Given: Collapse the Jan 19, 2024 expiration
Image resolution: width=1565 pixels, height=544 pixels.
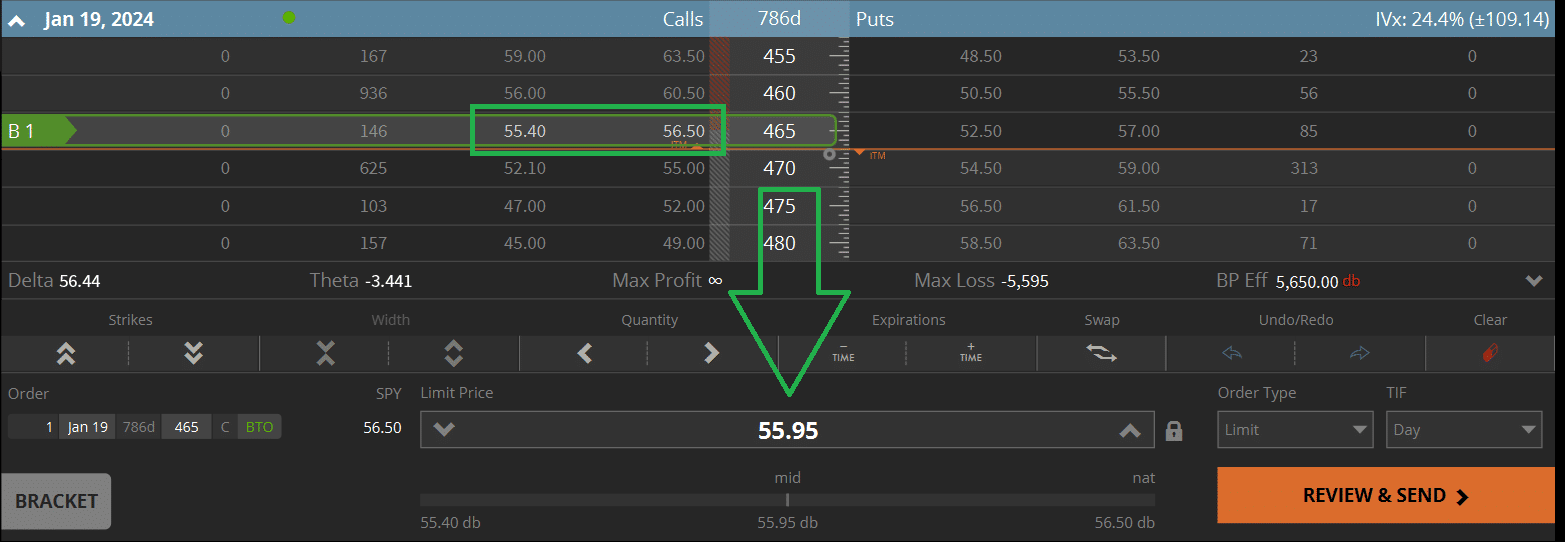Looking at the screenshot, I should (17, 20).
